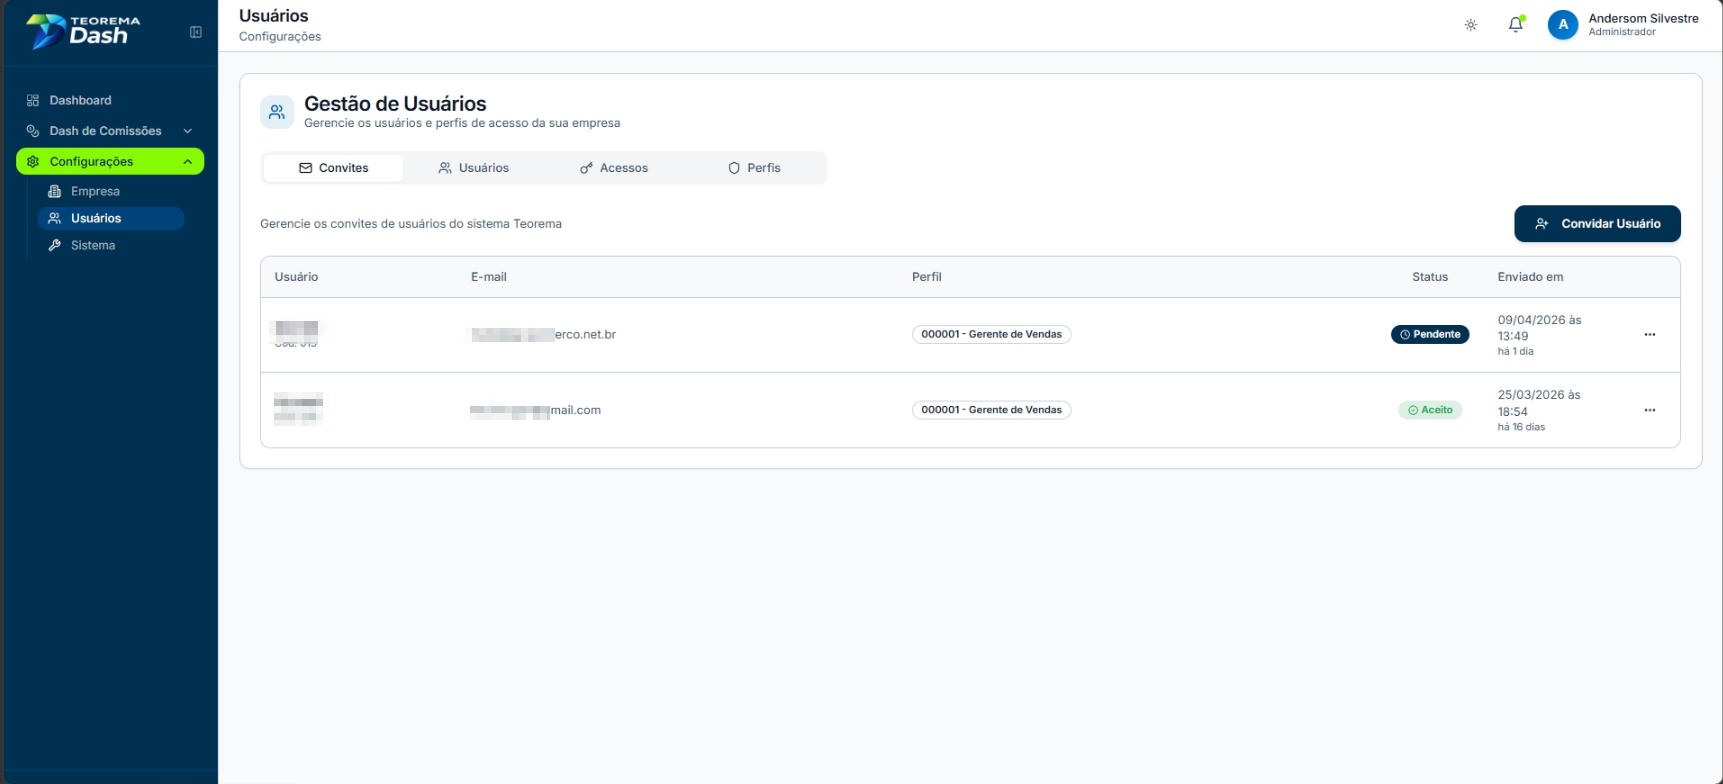Click the Gestão de Usuários heading

pos(395,104)
